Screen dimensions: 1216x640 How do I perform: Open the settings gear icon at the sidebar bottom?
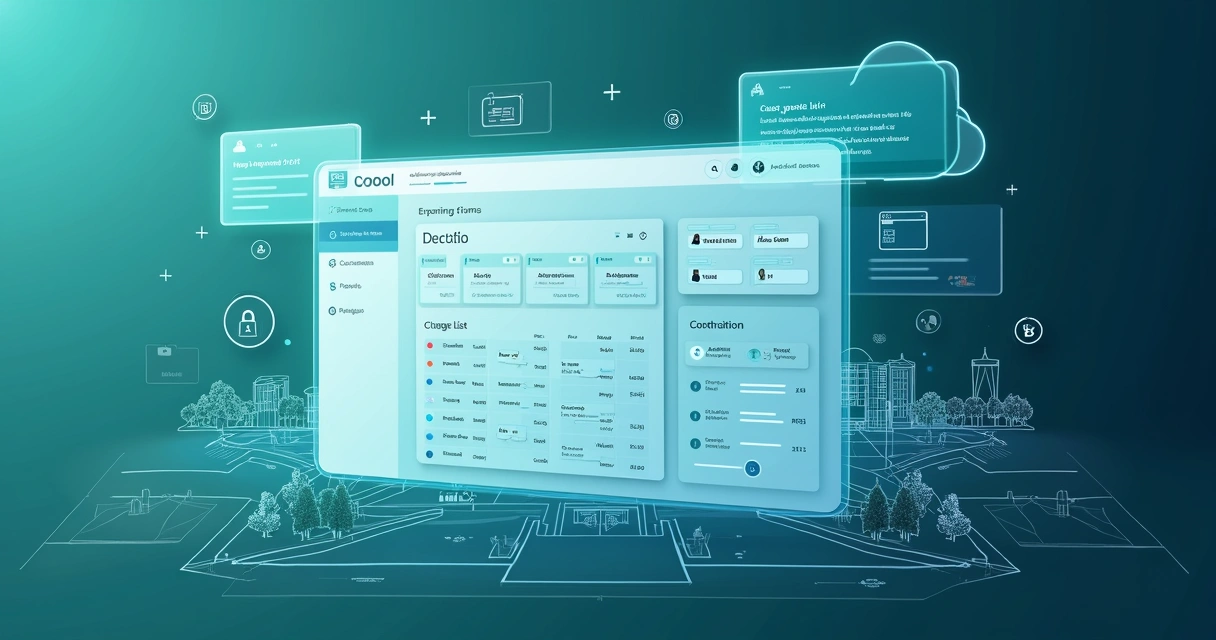pos(332,311)
